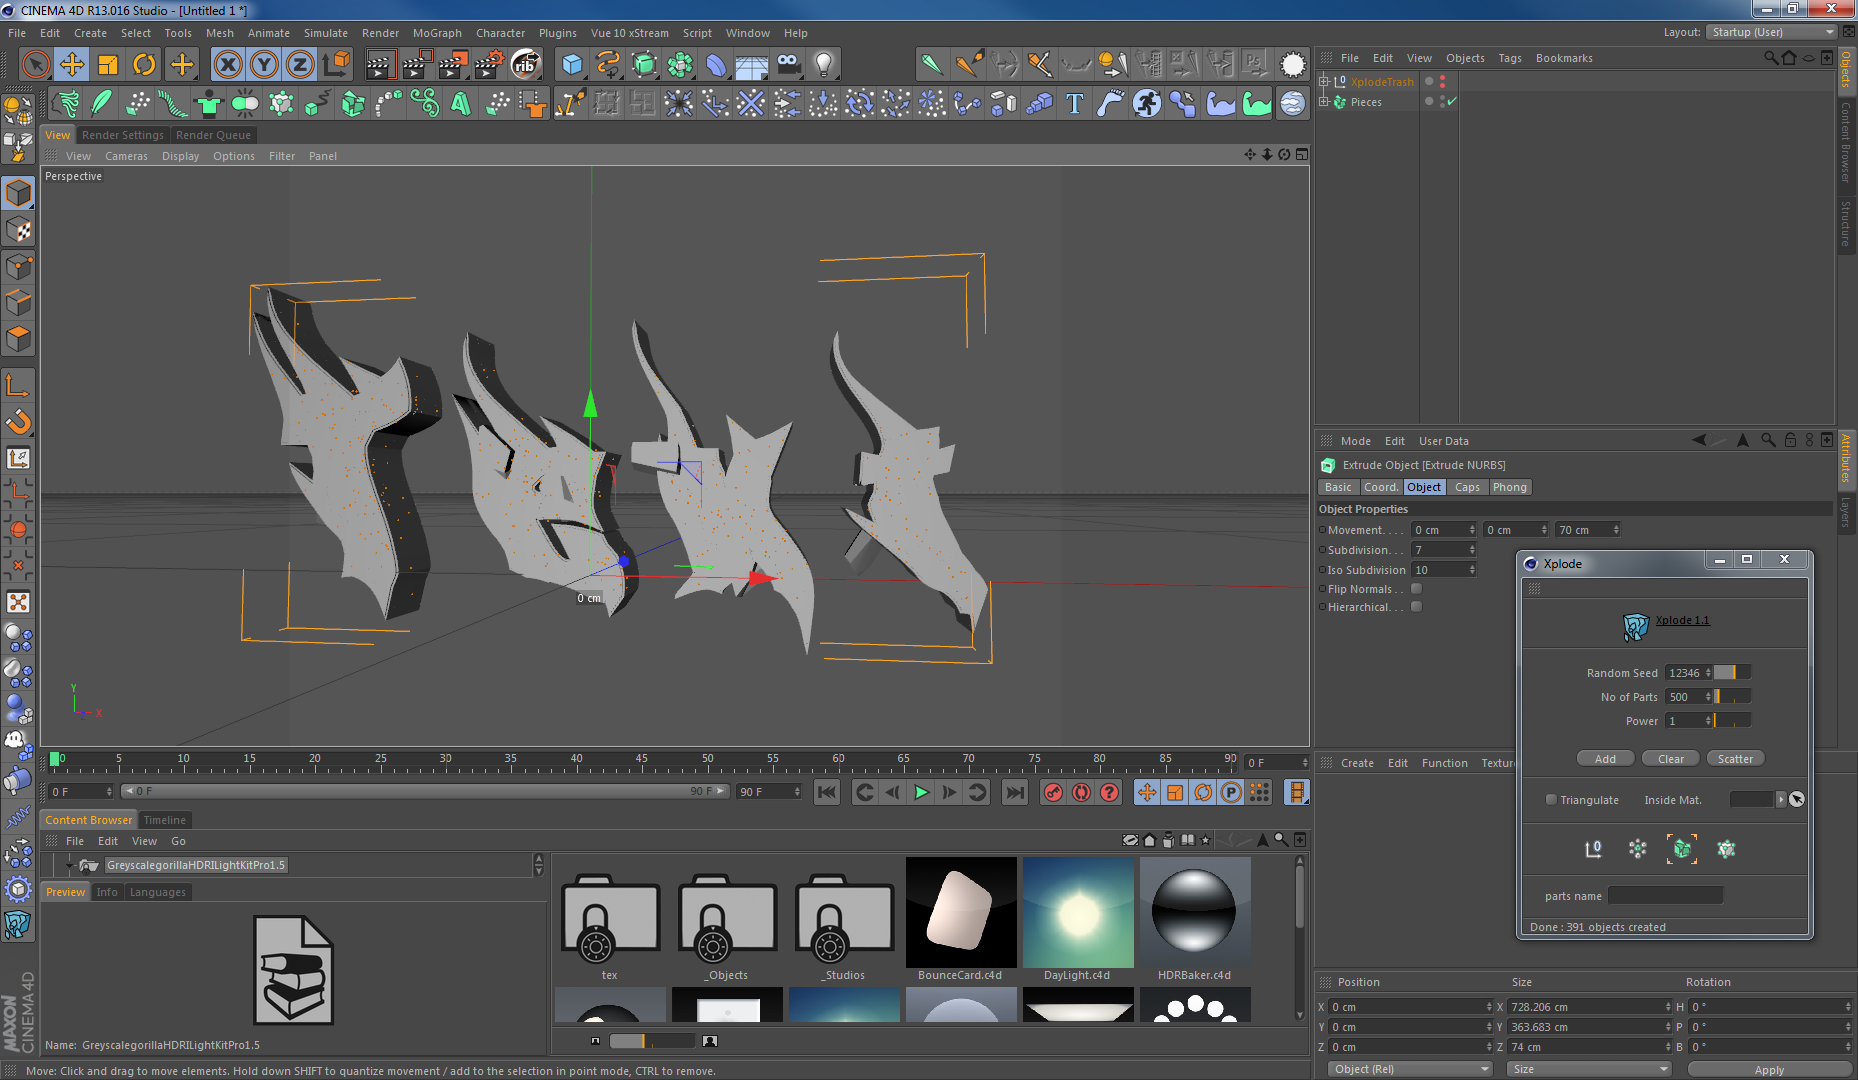1858x1080 pixels.
Task: Open the Coord. tab in Attributes
Action: (x=1380, y=487)
